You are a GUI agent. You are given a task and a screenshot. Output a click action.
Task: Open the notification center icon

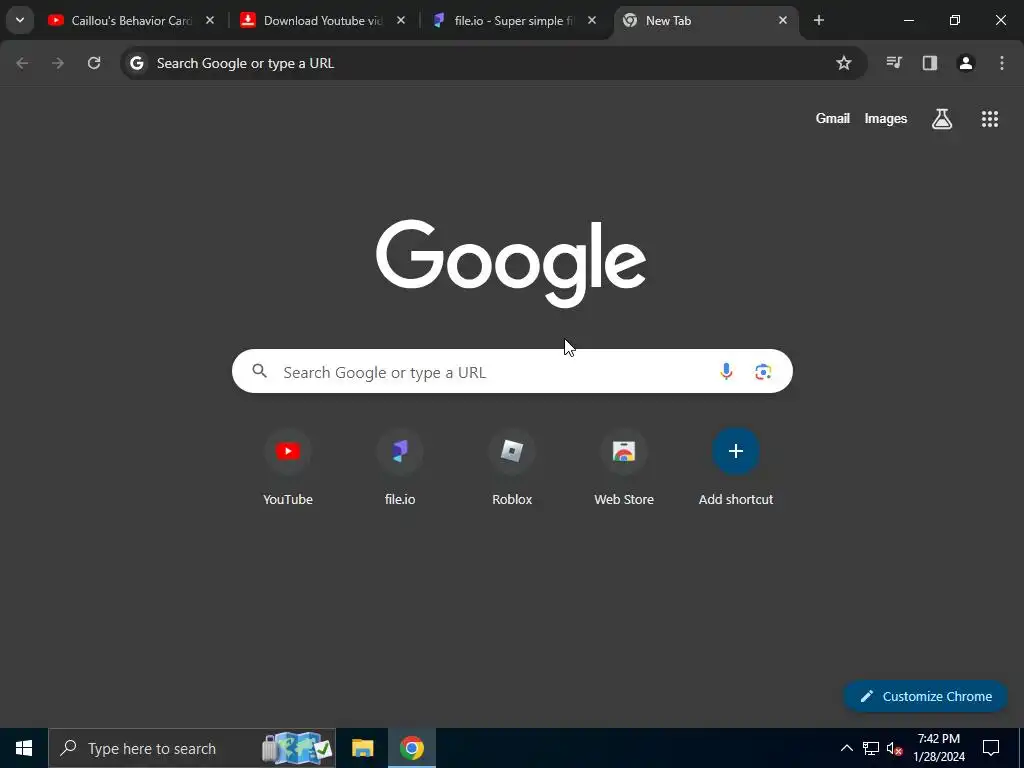click(991, 748)
